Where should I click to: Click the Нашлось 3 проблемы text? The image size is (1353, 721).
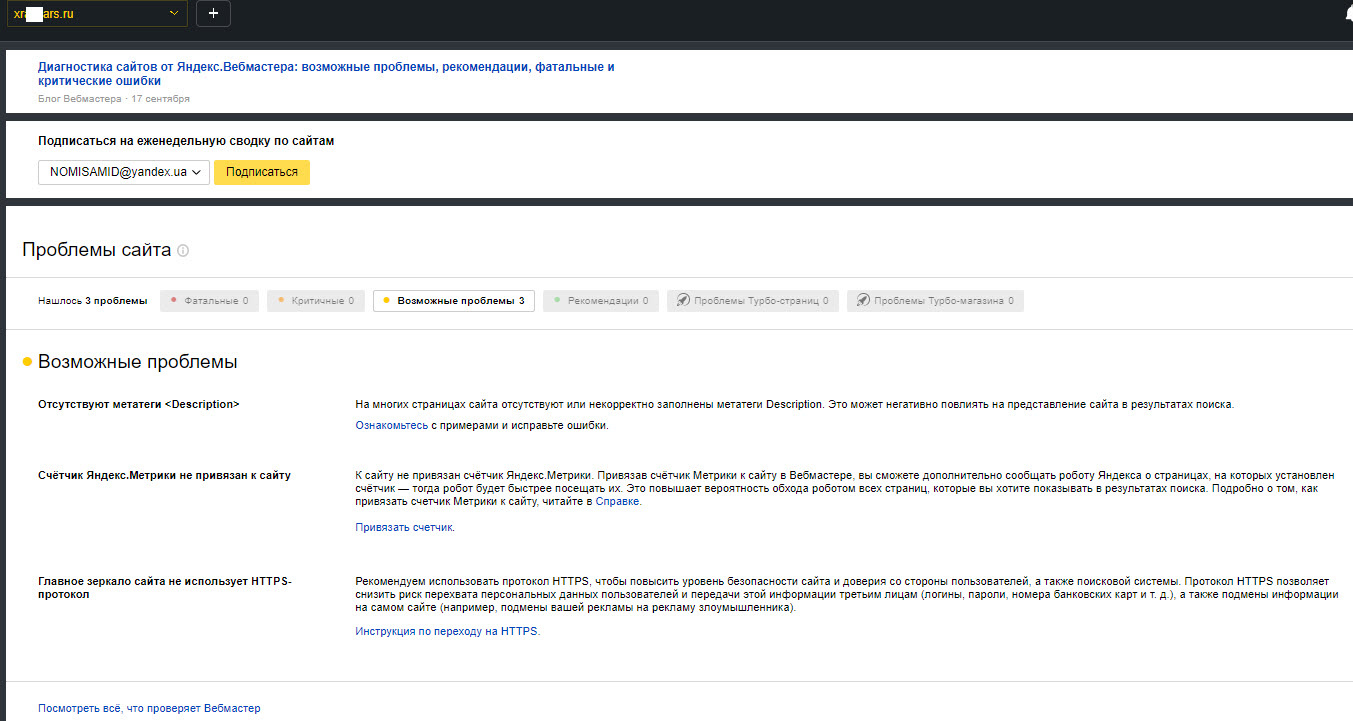pos(92,301)
